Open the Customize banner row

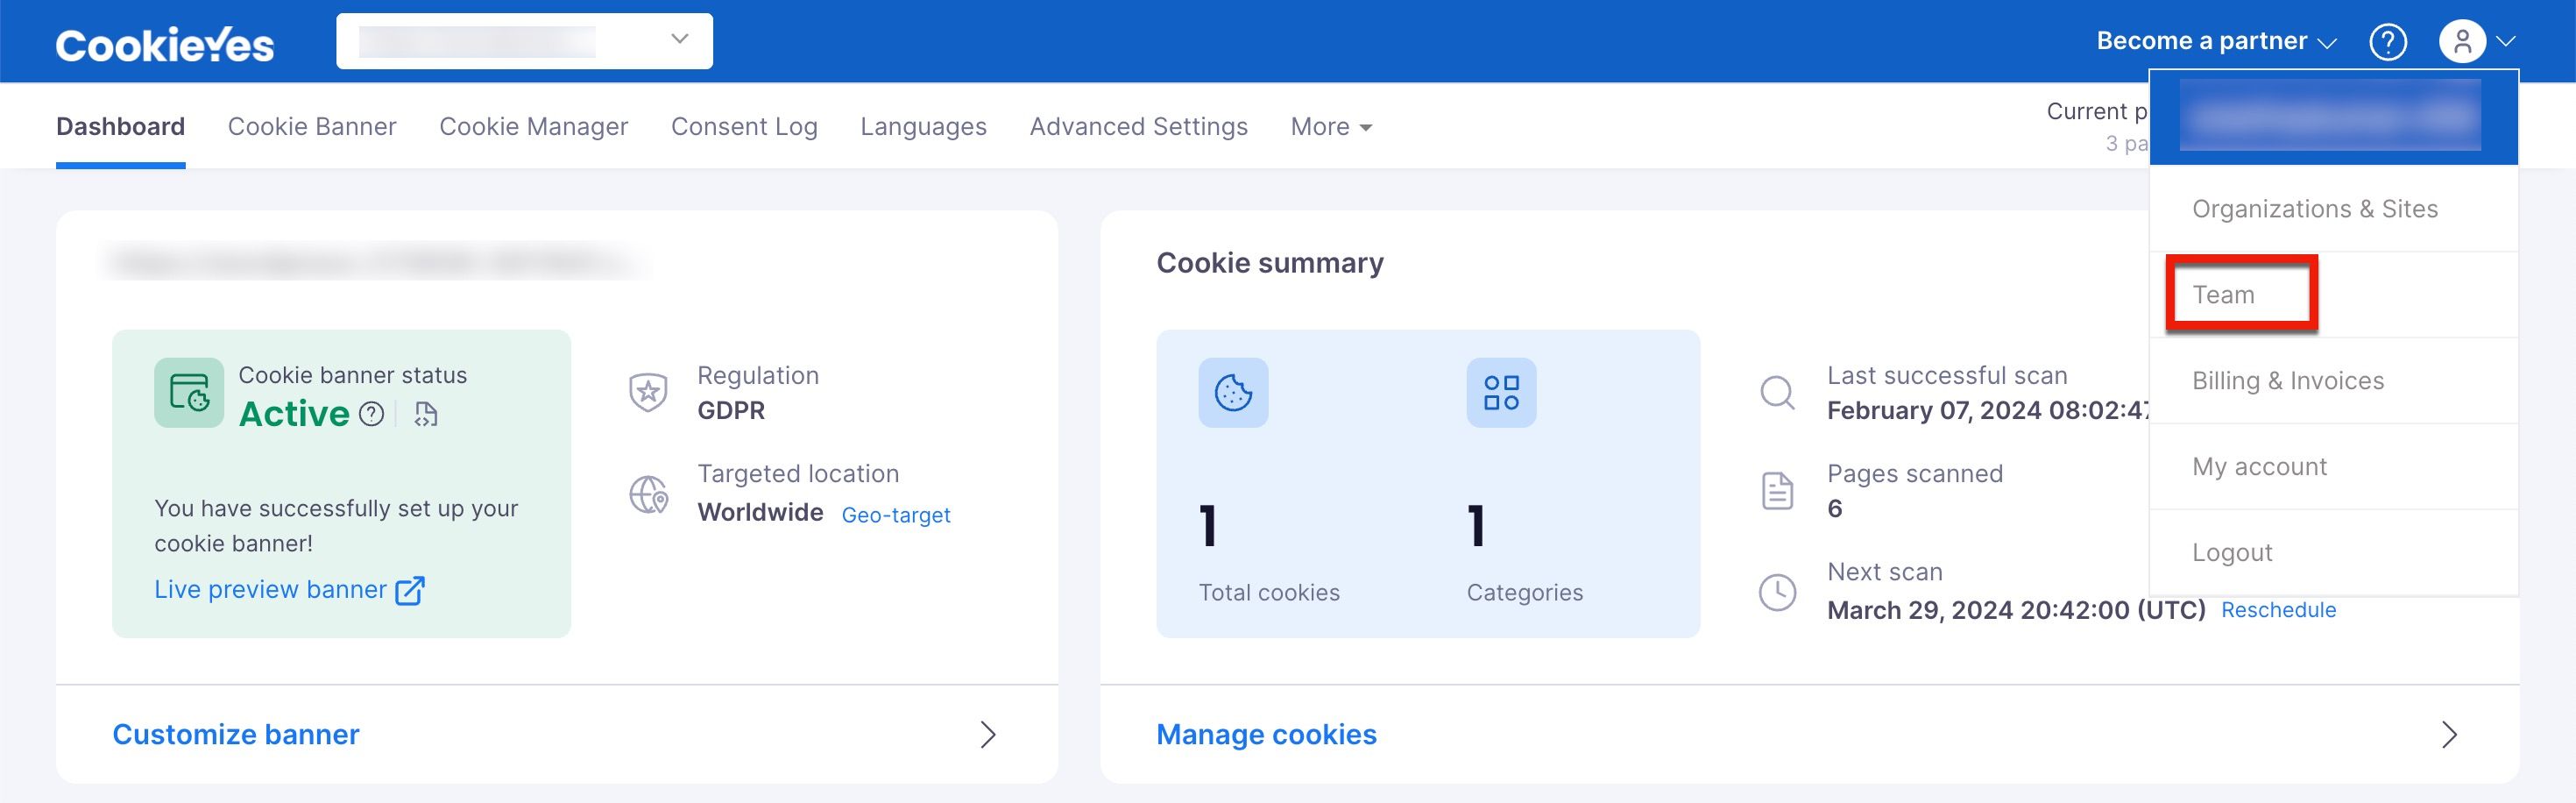tap(557, 734)
